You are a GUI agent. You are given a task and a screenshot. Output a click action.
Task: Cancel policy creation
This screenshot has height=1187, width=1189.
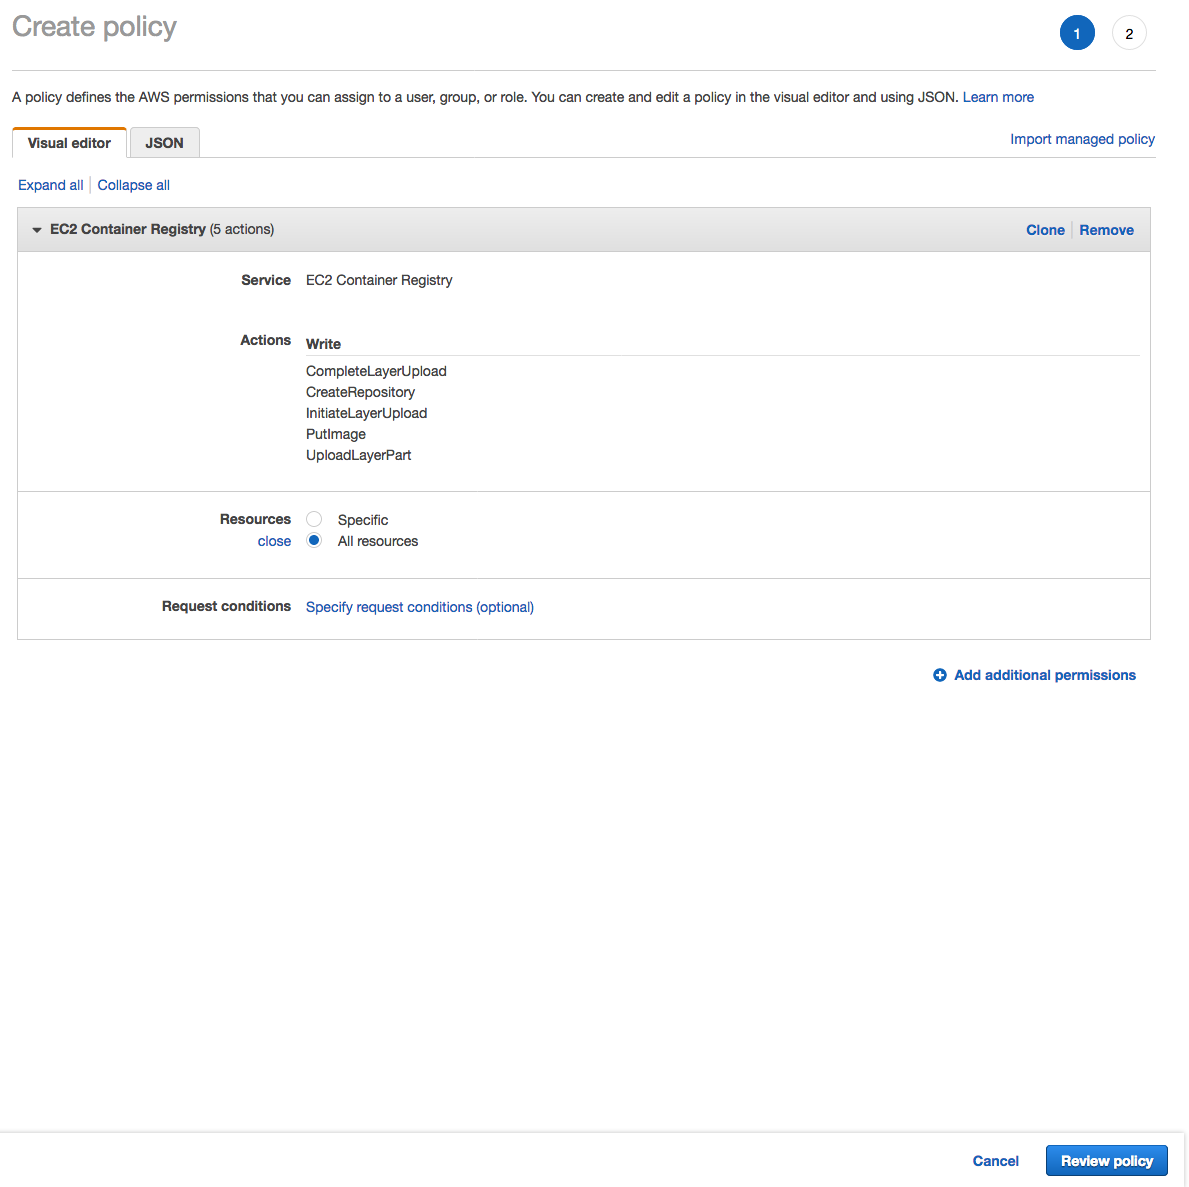point(995,1160)
